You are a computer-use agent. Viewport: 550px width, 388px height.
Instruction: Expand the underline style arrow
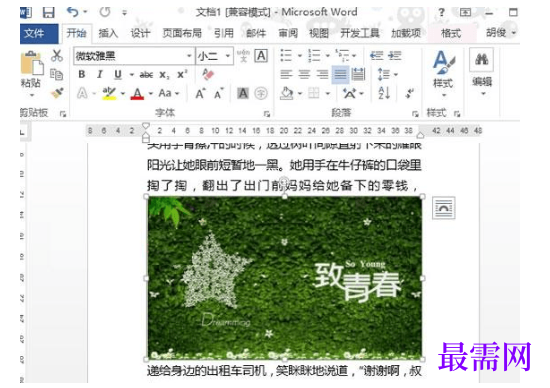132,75
